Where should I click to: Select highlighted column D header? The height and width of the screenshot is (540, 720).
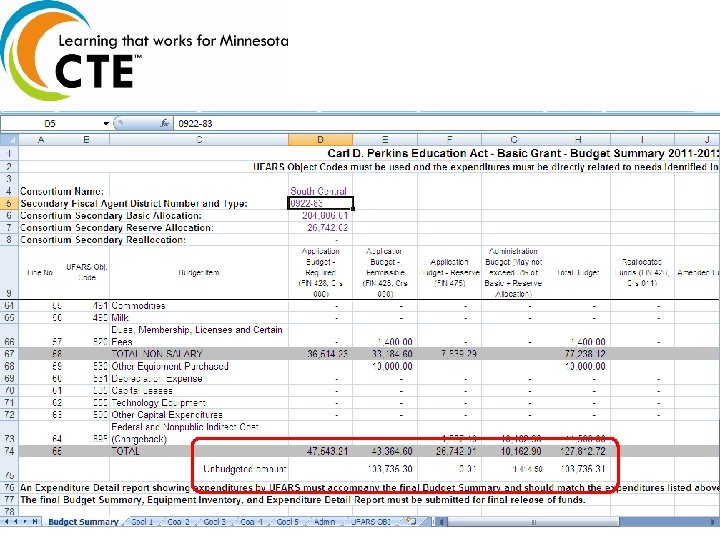(x=321, y=140)
